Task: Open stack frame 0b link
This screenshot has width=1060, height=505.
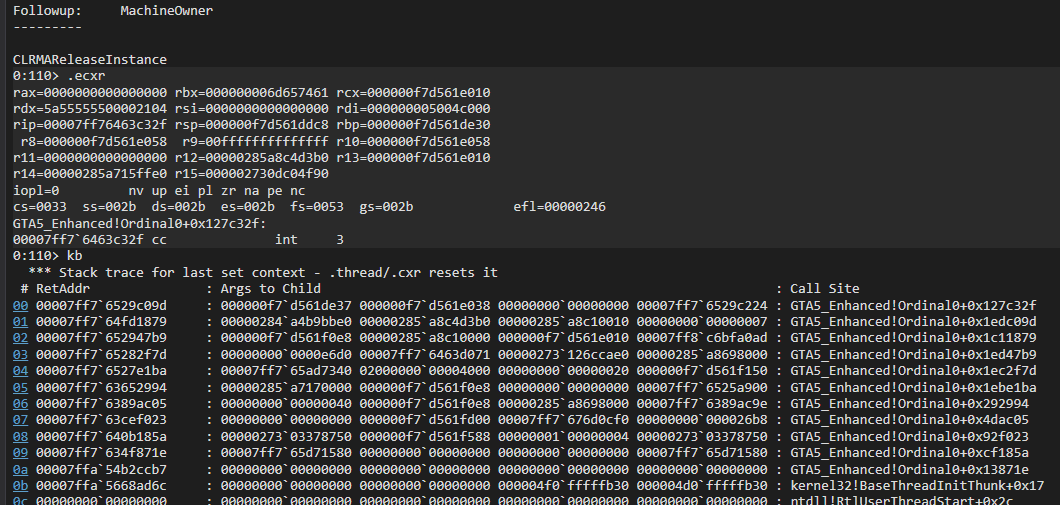Action: 20,486
